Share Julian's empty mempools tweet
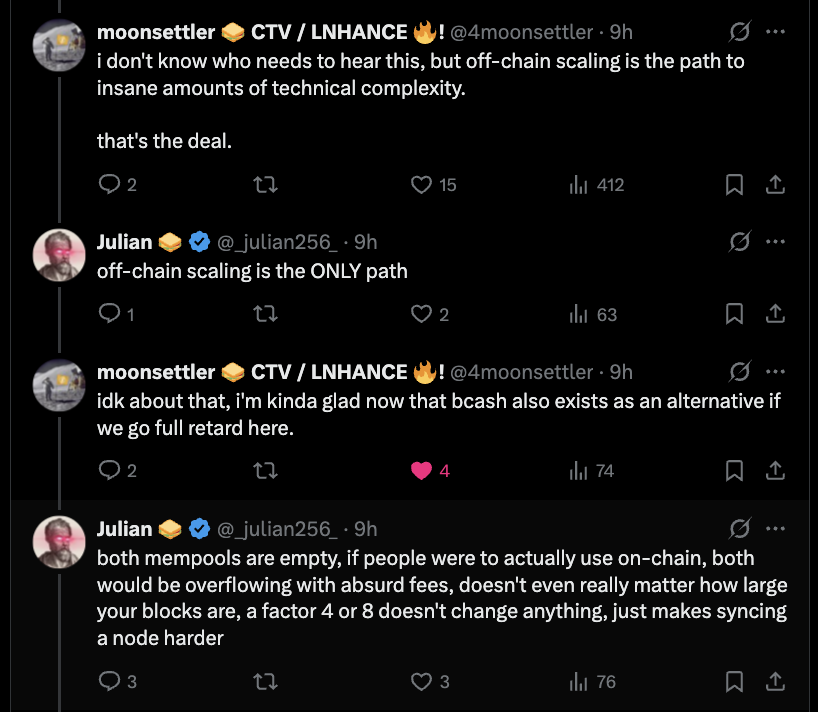Viewport: 818px width, 712px height. click(773, 682)
